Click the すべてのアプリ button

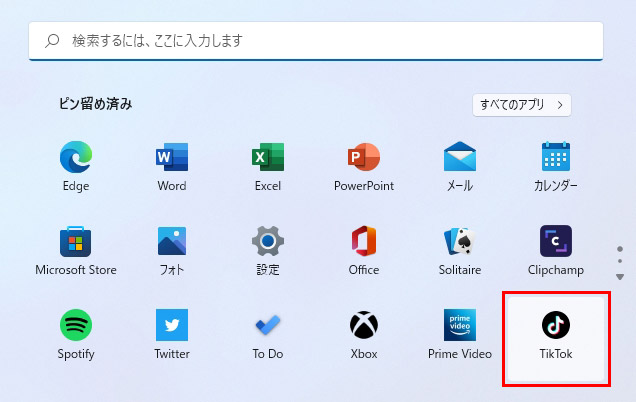pyautogui.click(x=521, y=104)
